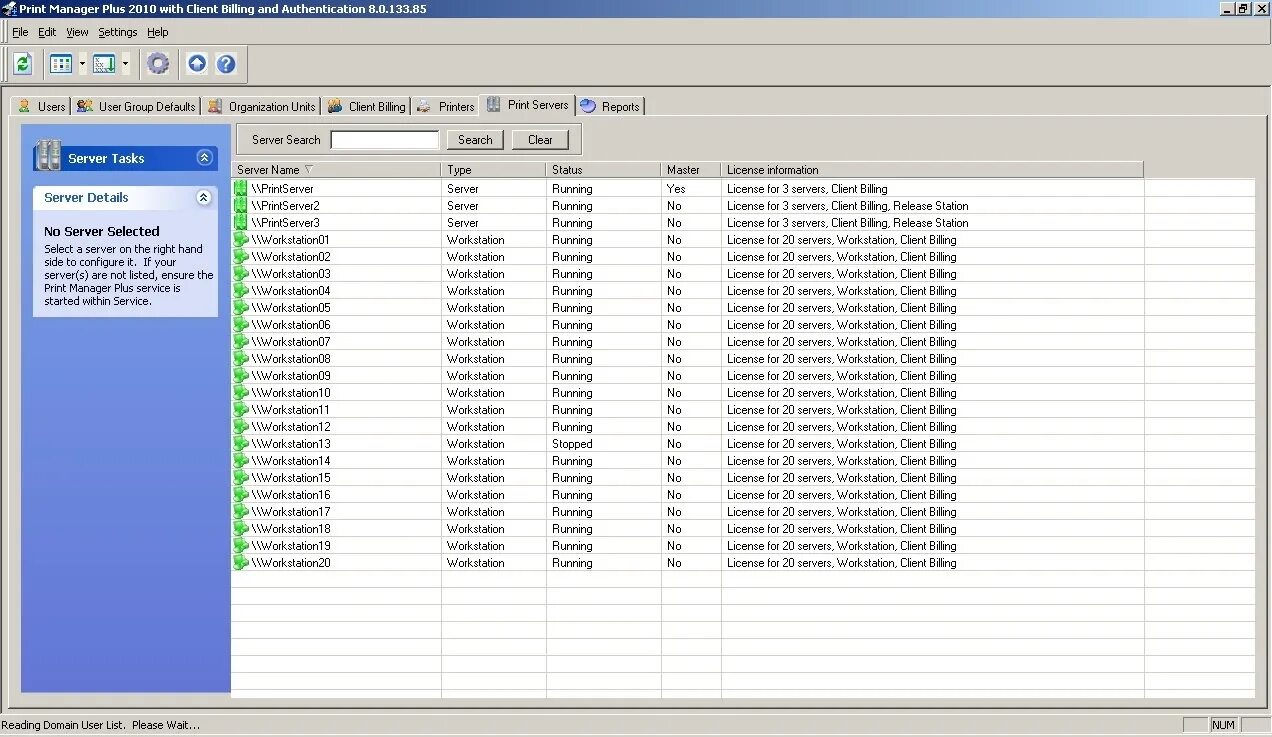
Task: Open the Settings menu
Action: tap(117, 32)
